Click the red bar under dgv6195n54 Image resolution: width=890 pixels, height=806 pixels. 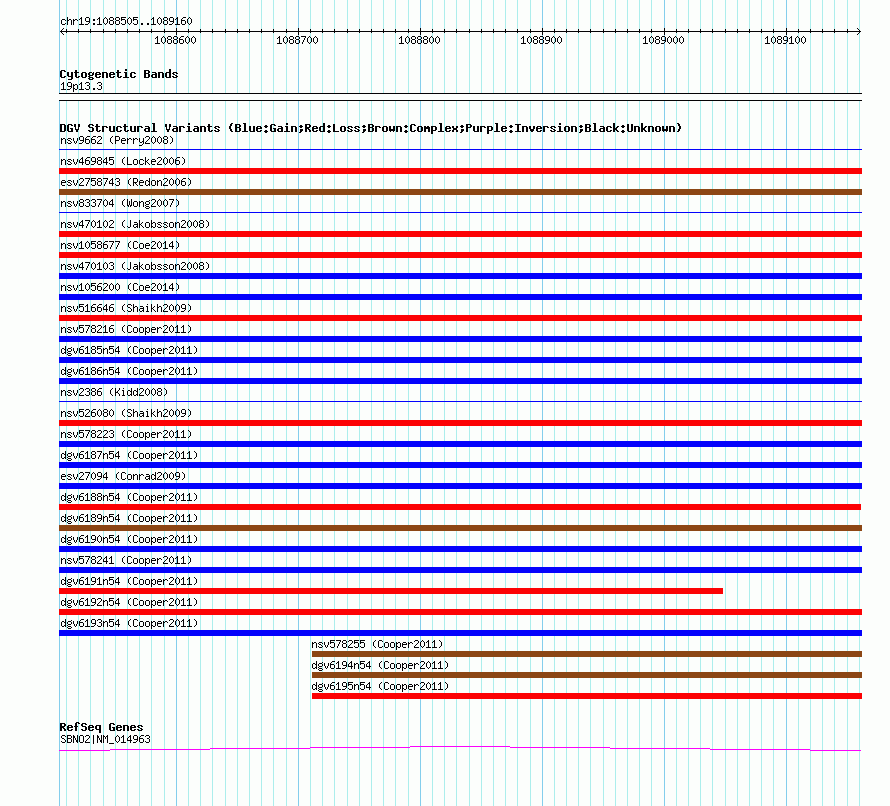tap(587, 696)
